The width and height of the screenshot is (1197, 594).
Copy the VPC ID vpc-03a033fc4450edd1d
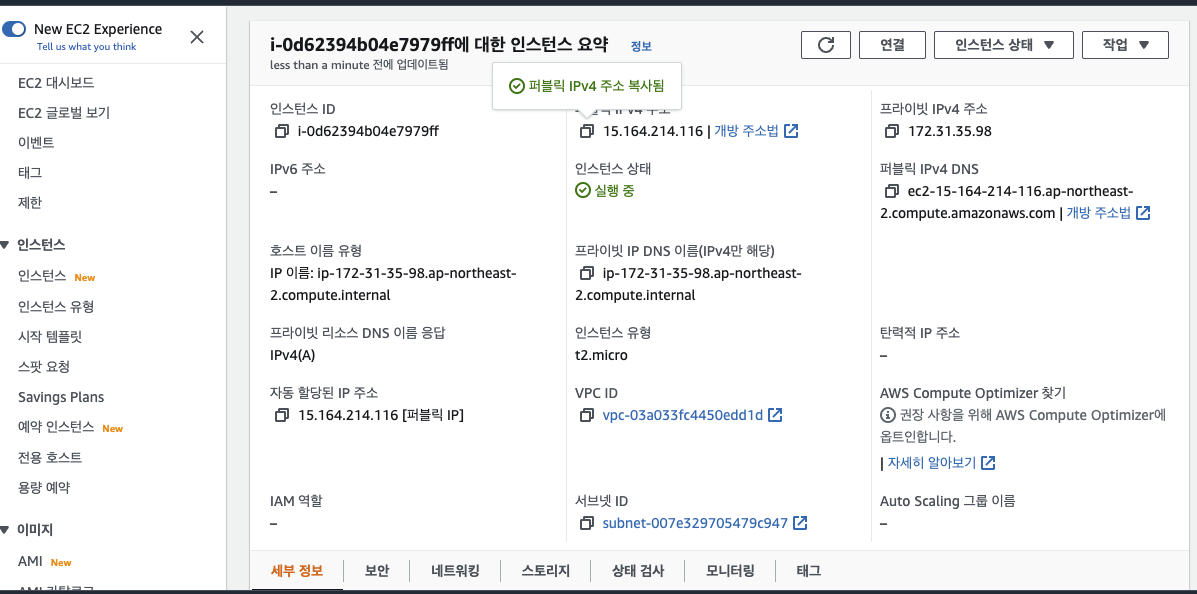[x=586, y=416]
